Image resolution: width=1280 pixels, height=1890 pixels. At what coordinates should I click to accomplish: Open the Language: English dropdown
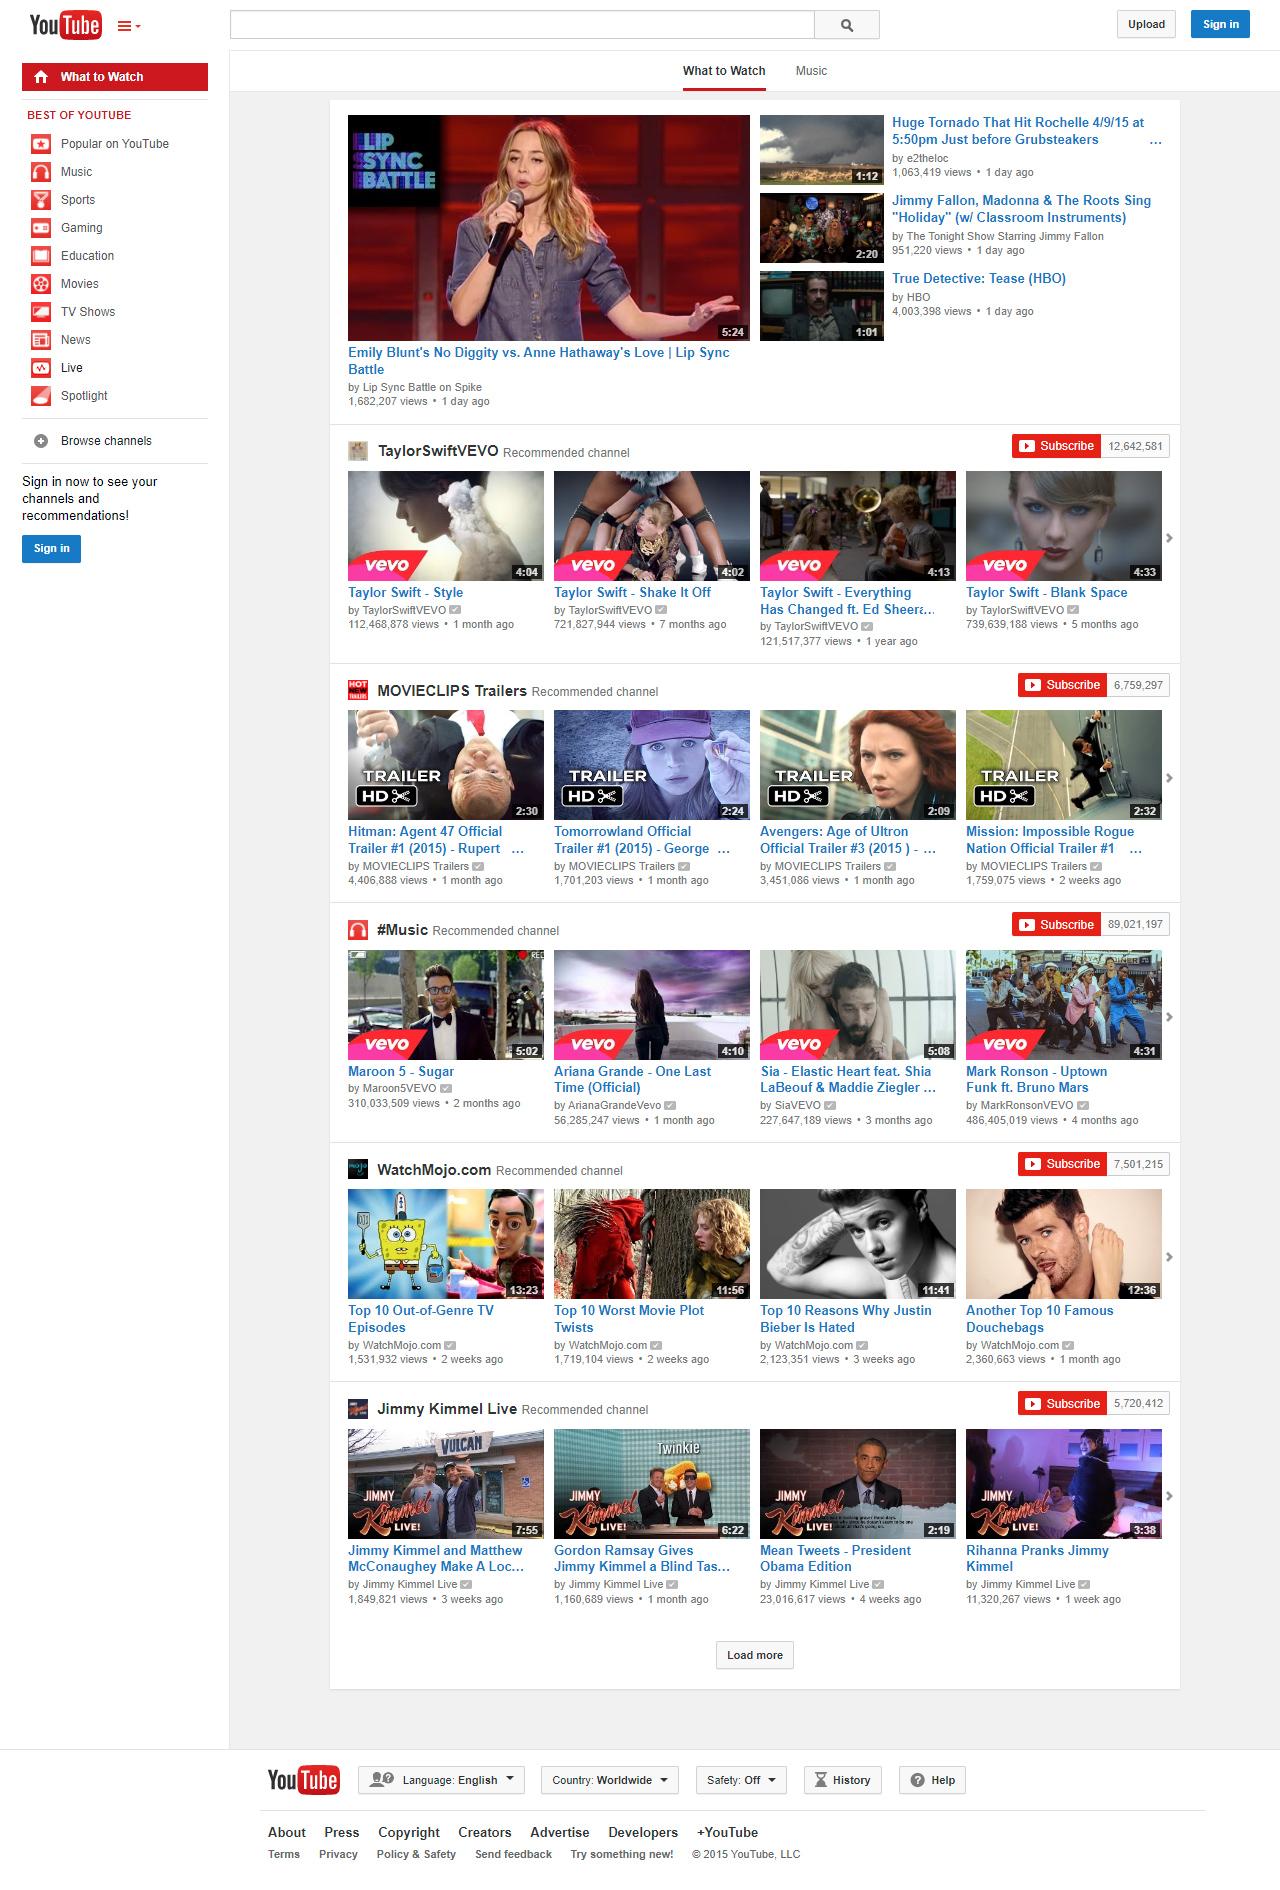click(441, 1780)
